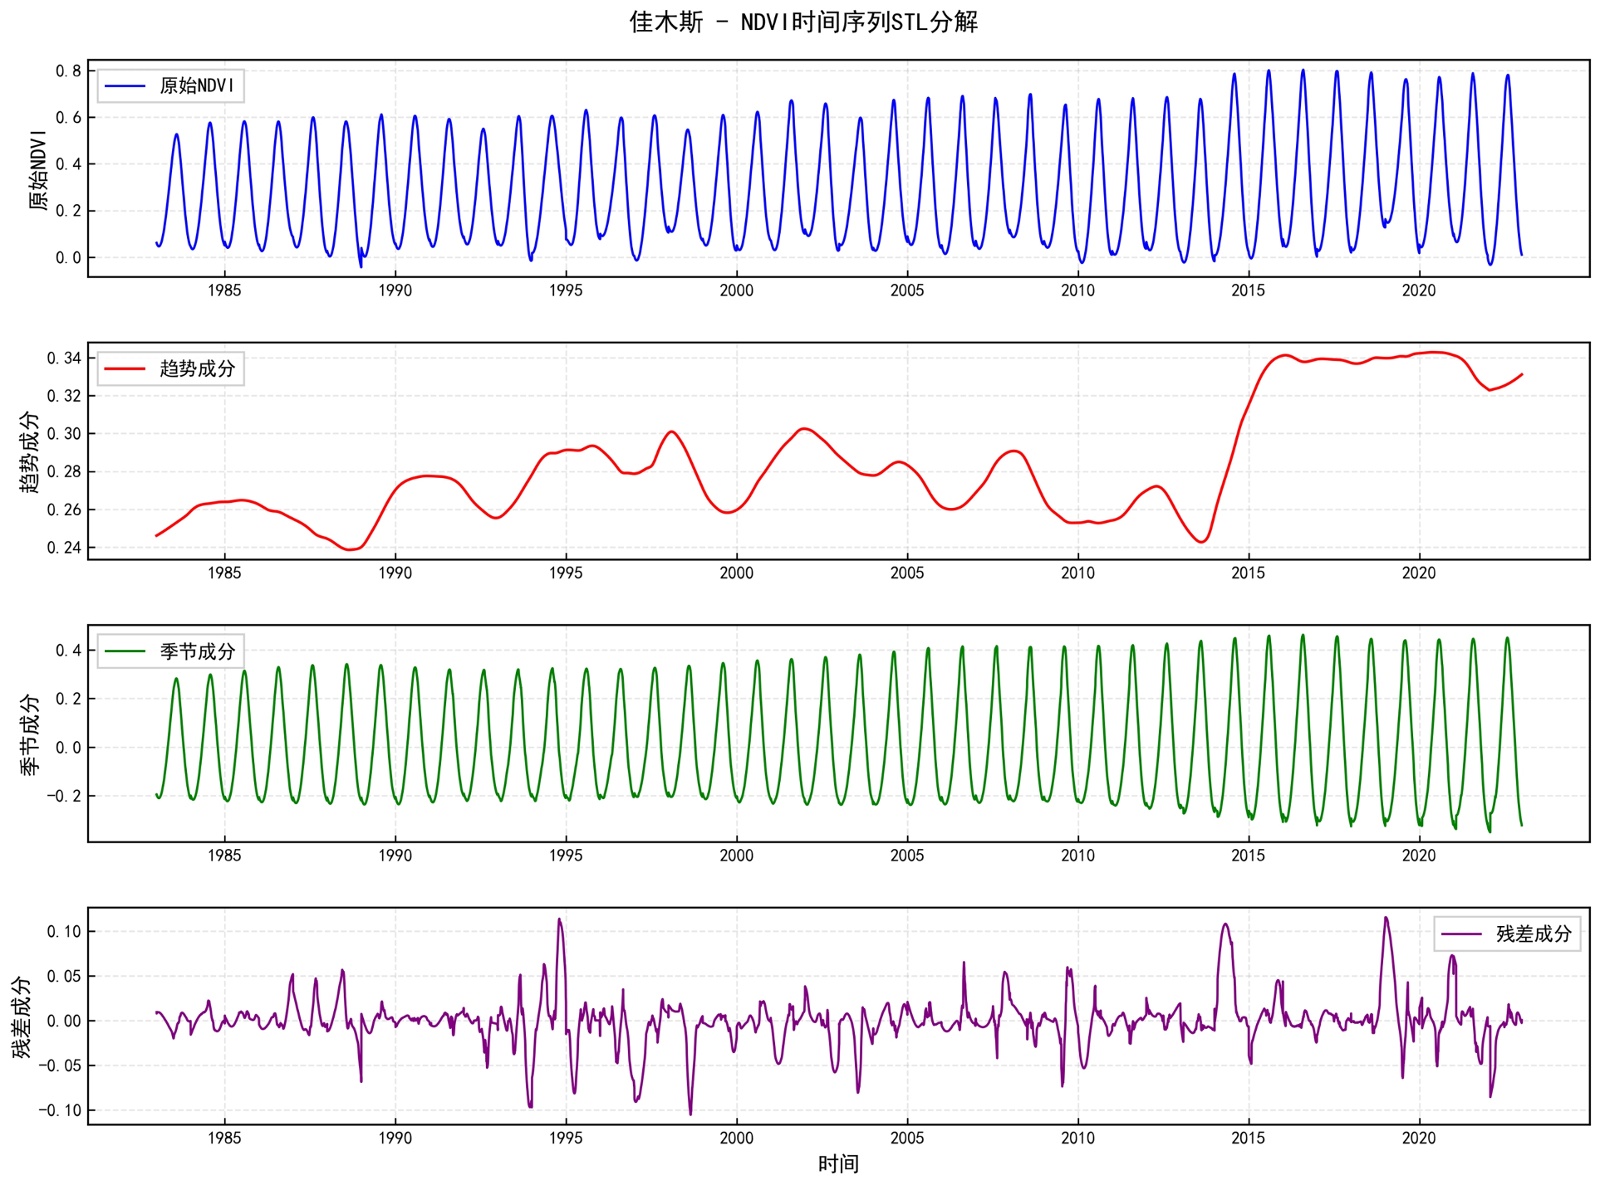Click the 2000 tick label in the original NDVI panel

click(x=737, y=291)
